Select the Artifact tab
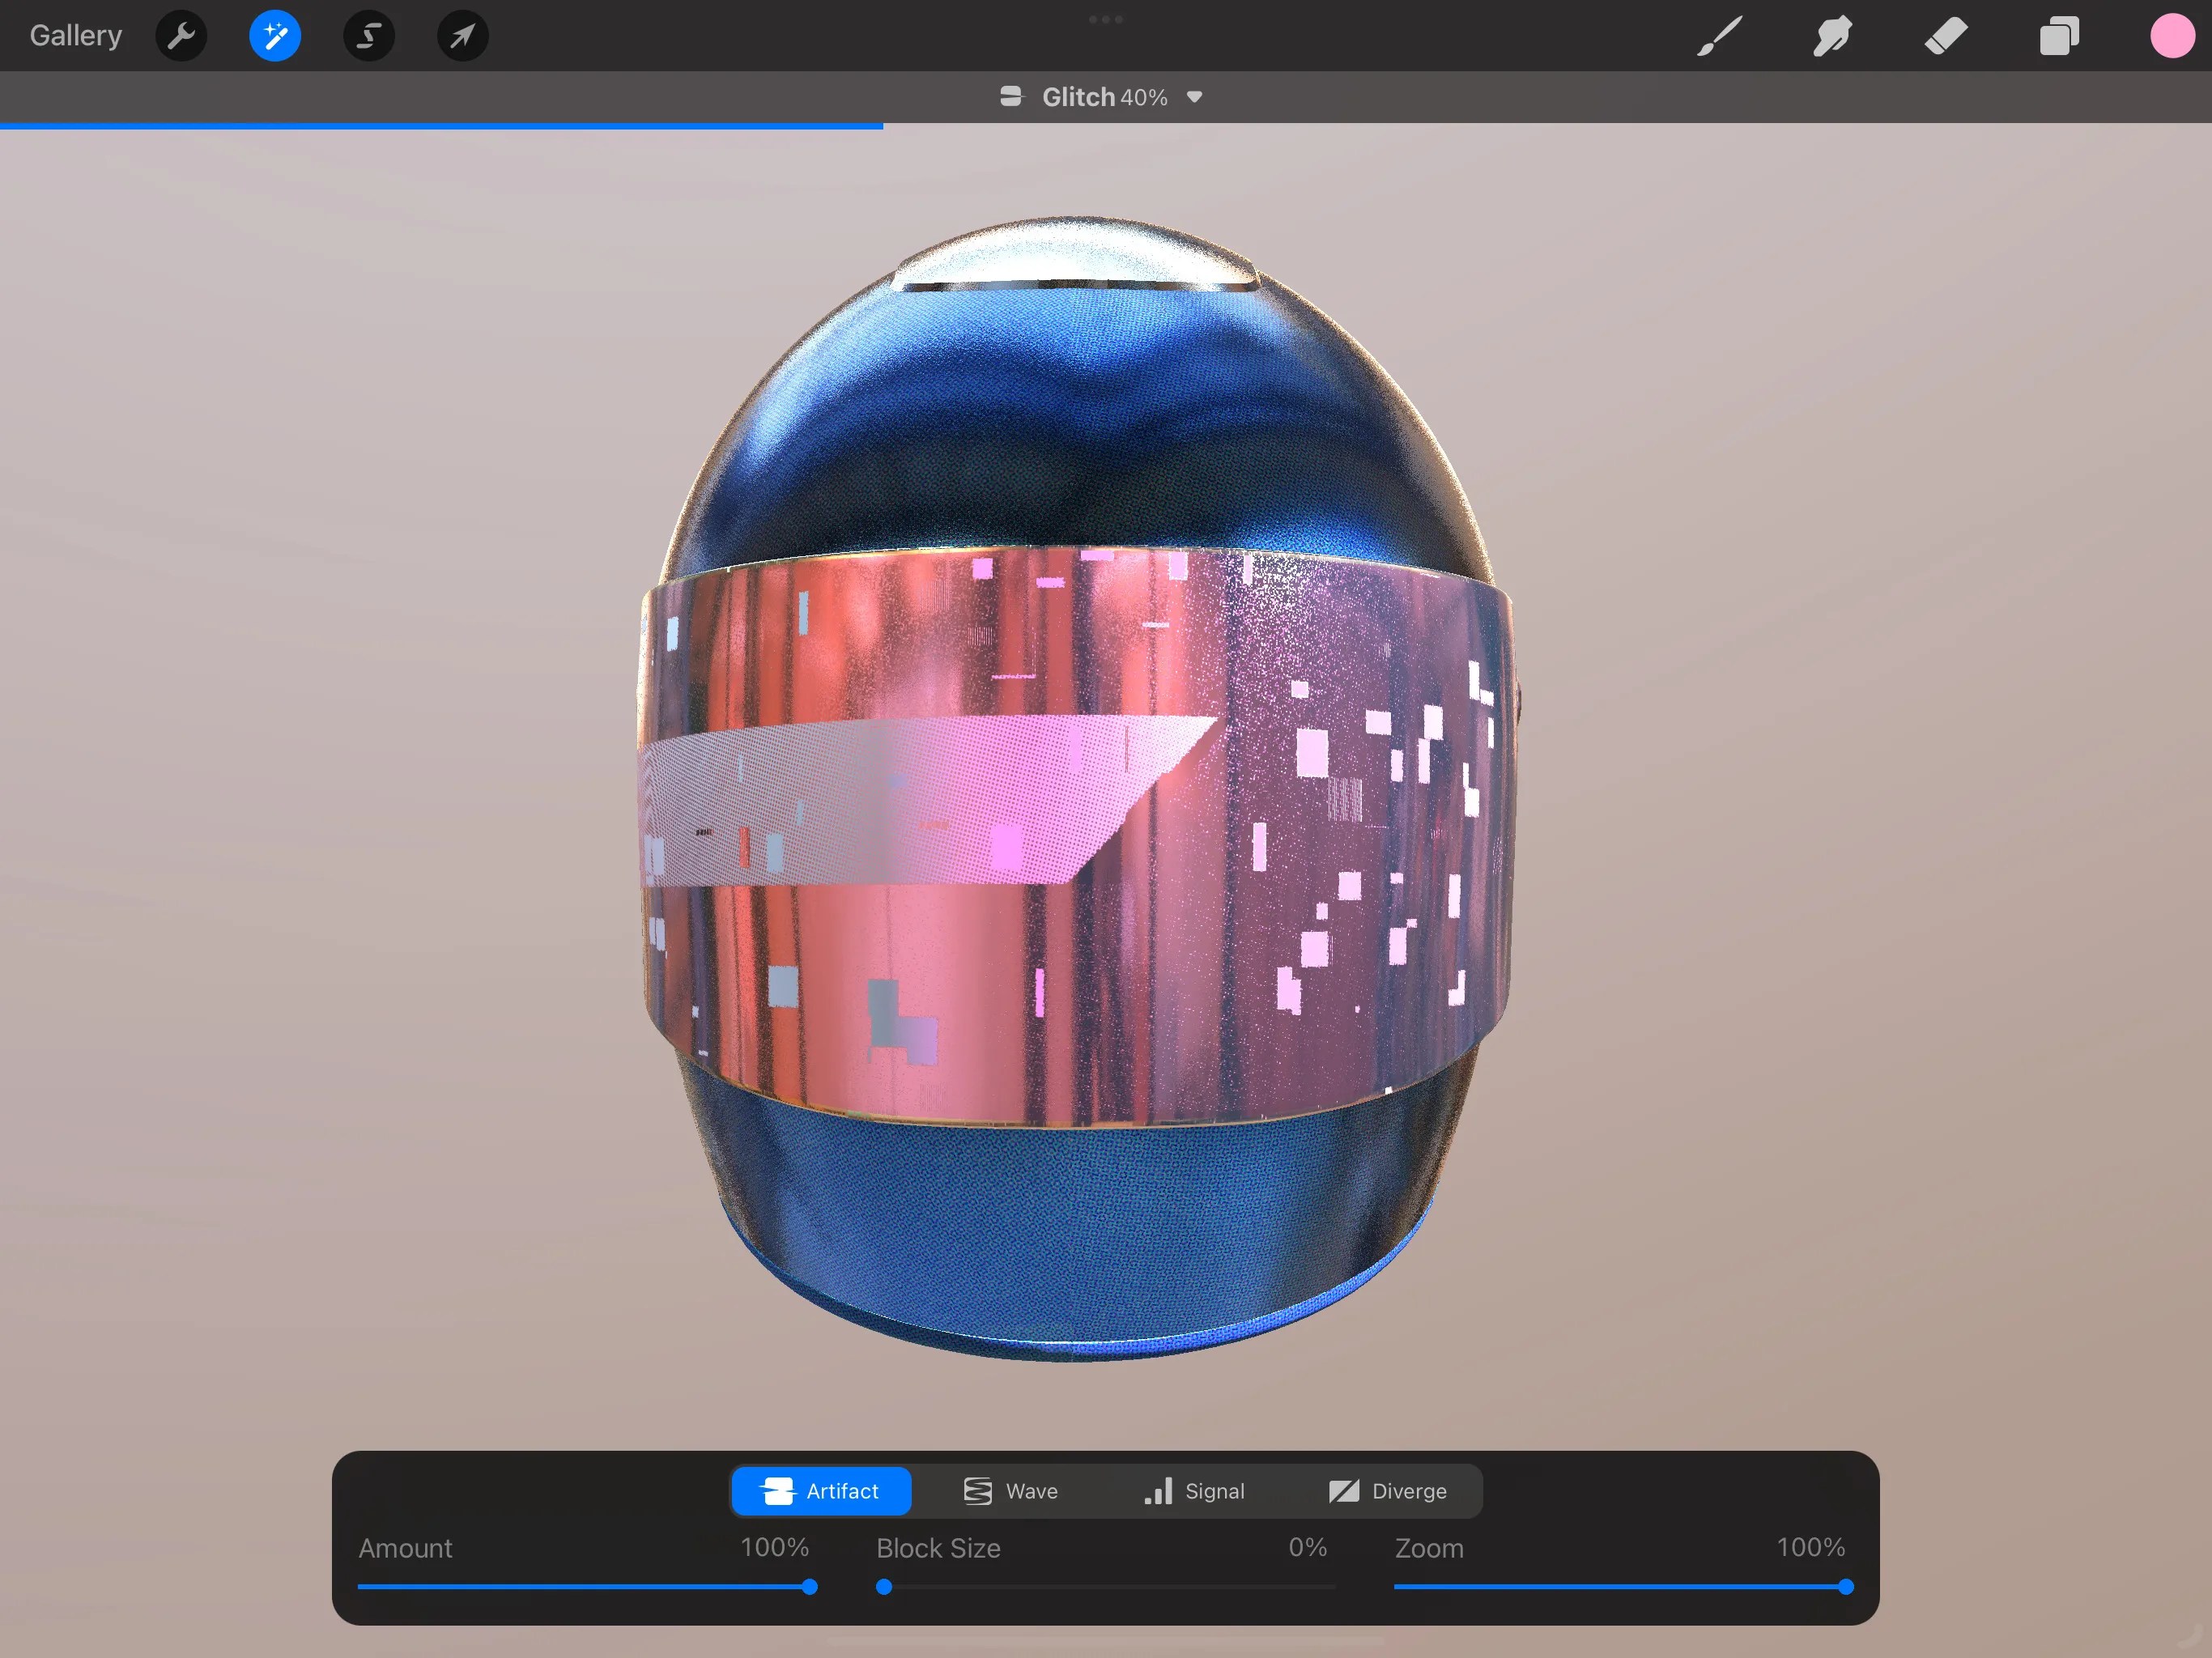This screenshot has width=2212, height=1658. (x=820, y=1490)
